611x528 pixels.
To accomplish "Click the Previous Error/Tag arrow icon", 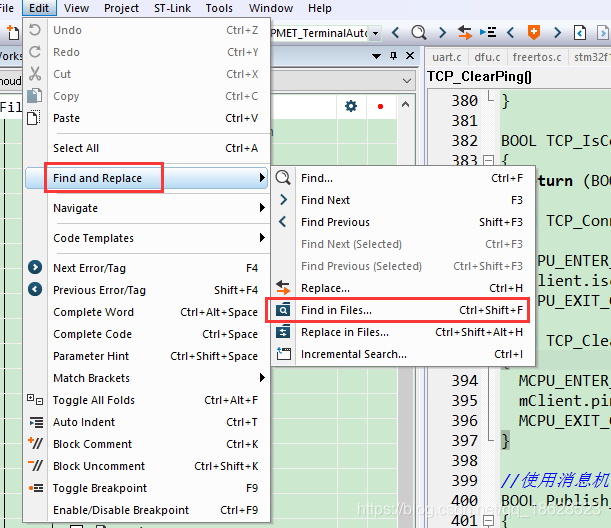I will 35,289.
